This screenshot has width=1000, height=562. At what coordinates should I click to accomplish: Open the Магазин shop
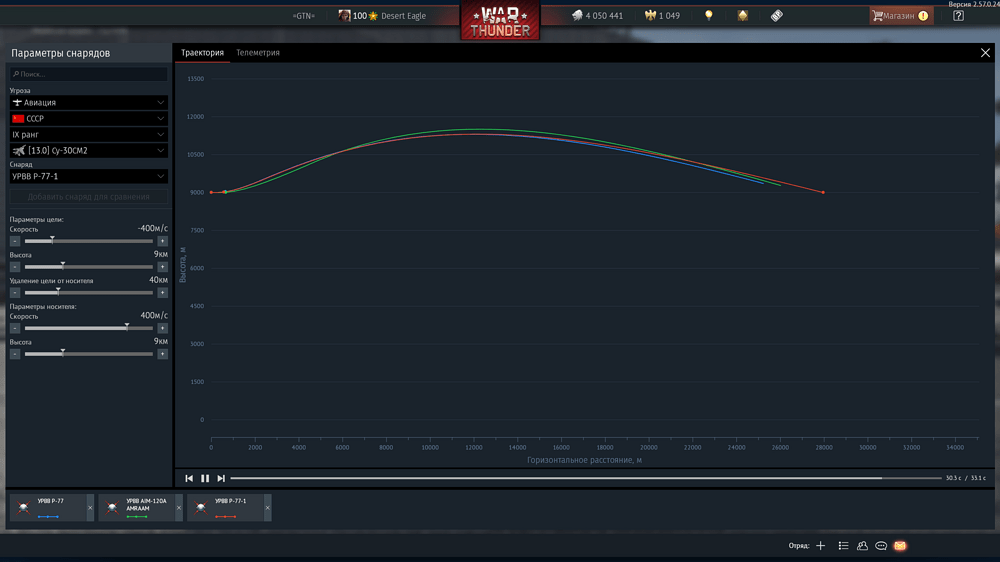901,15
